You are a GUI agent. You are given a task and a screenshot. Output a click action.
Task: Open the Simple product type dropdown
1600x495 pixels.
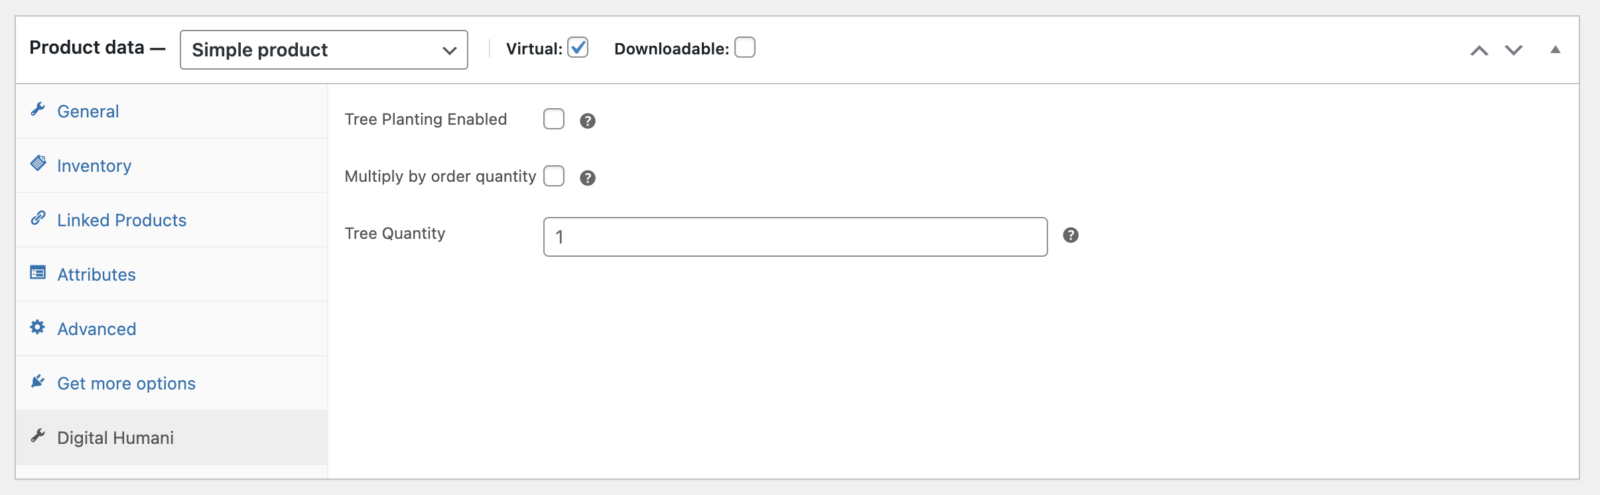coord(323,50)
